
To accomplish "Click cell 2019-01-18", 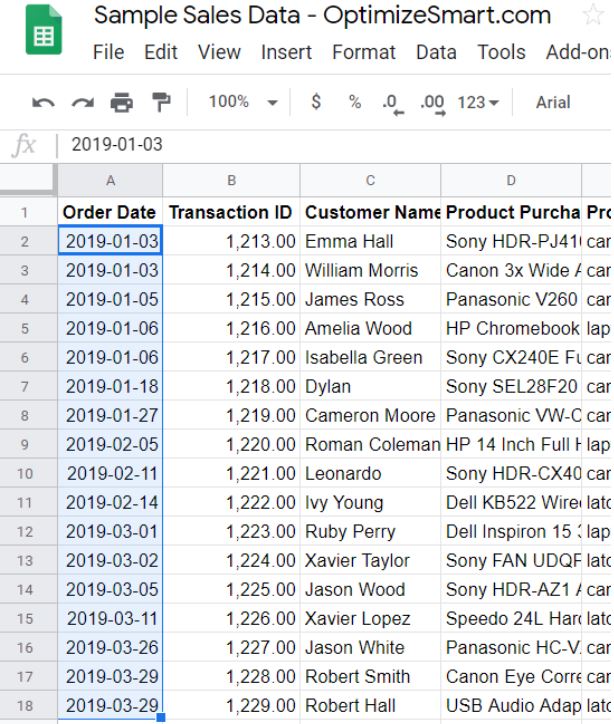I will point(110,386).
